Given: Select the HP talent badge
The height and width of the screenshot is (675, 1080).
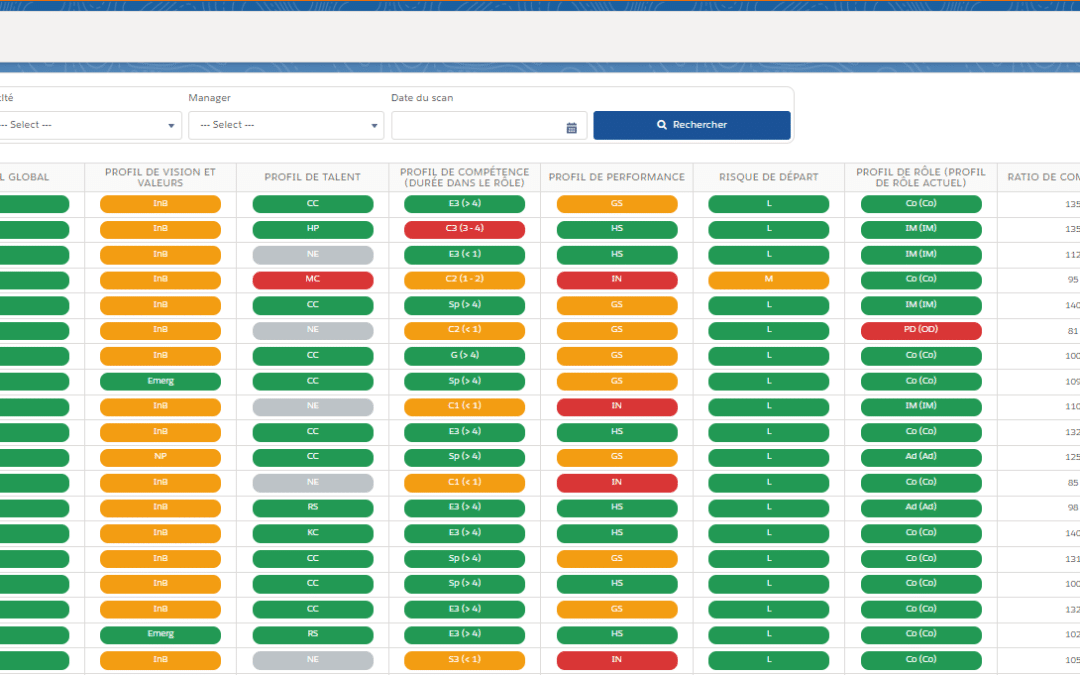Looking at the screenshot, I should [313, 229].
